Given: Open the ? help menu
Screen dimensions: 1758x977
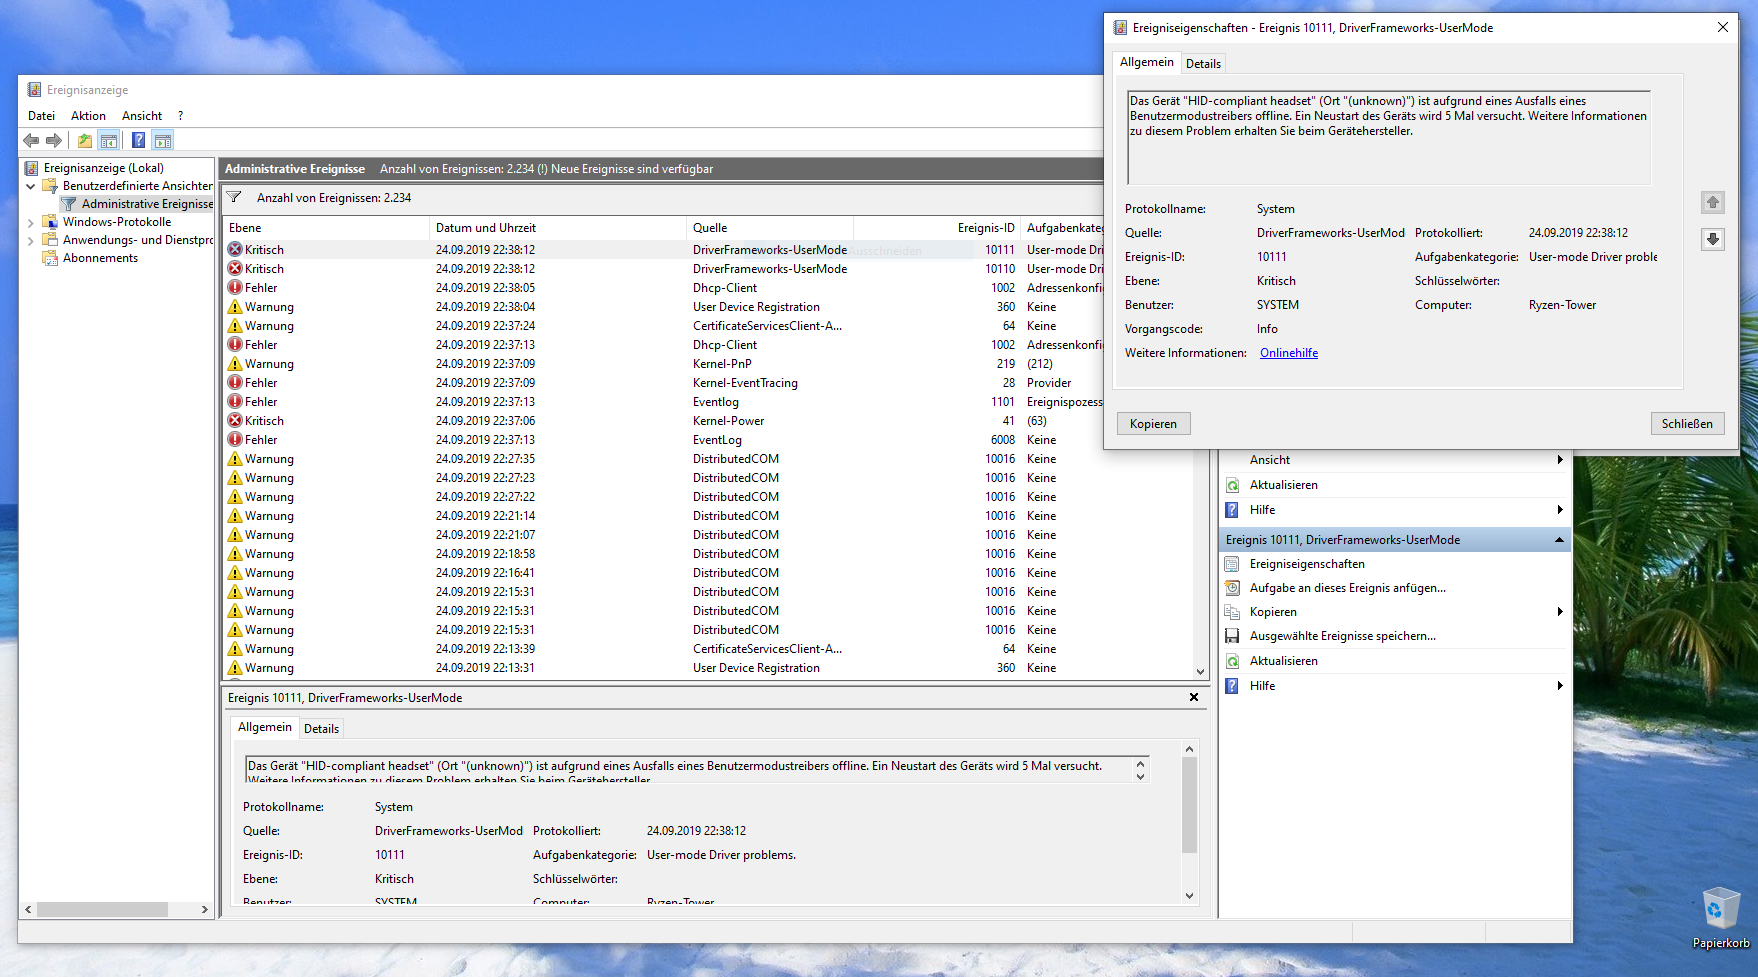Looking at the screenshot, I should [181, 116].
